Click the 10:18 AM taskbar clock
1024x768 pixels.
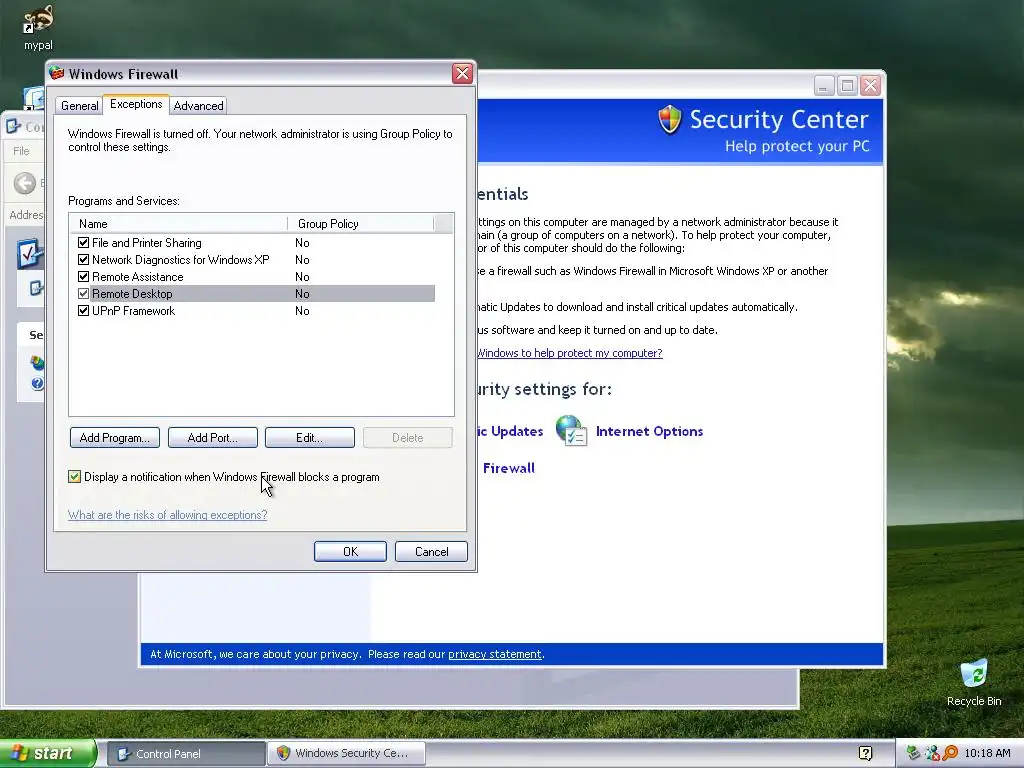point(987,753)
